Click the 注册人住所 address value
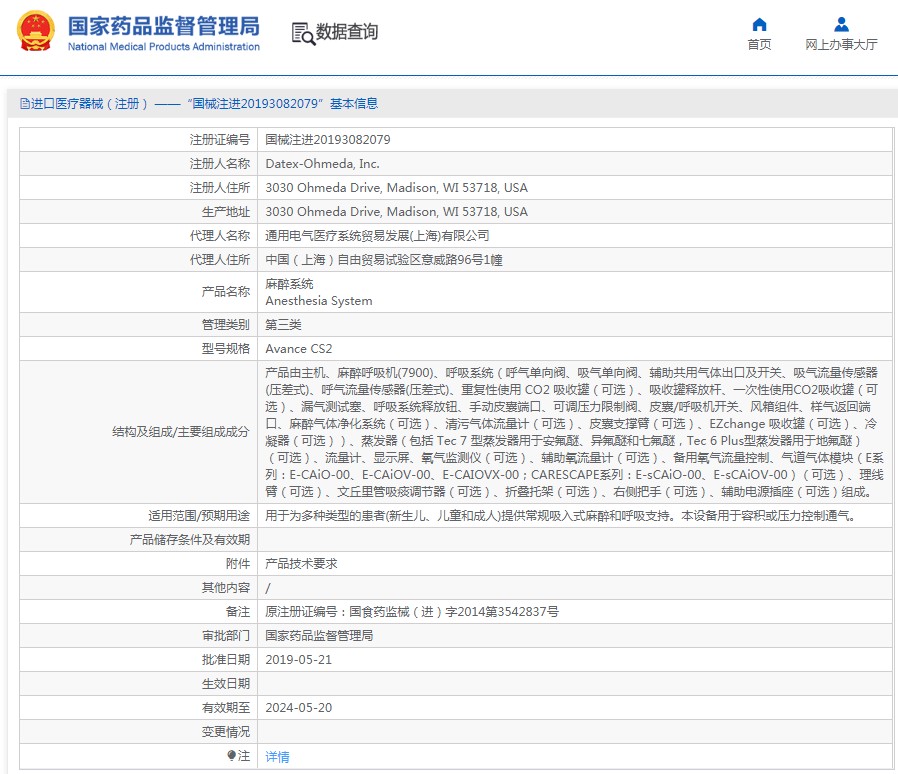This screenshot has width=898, height=774. tap(396, 188)
